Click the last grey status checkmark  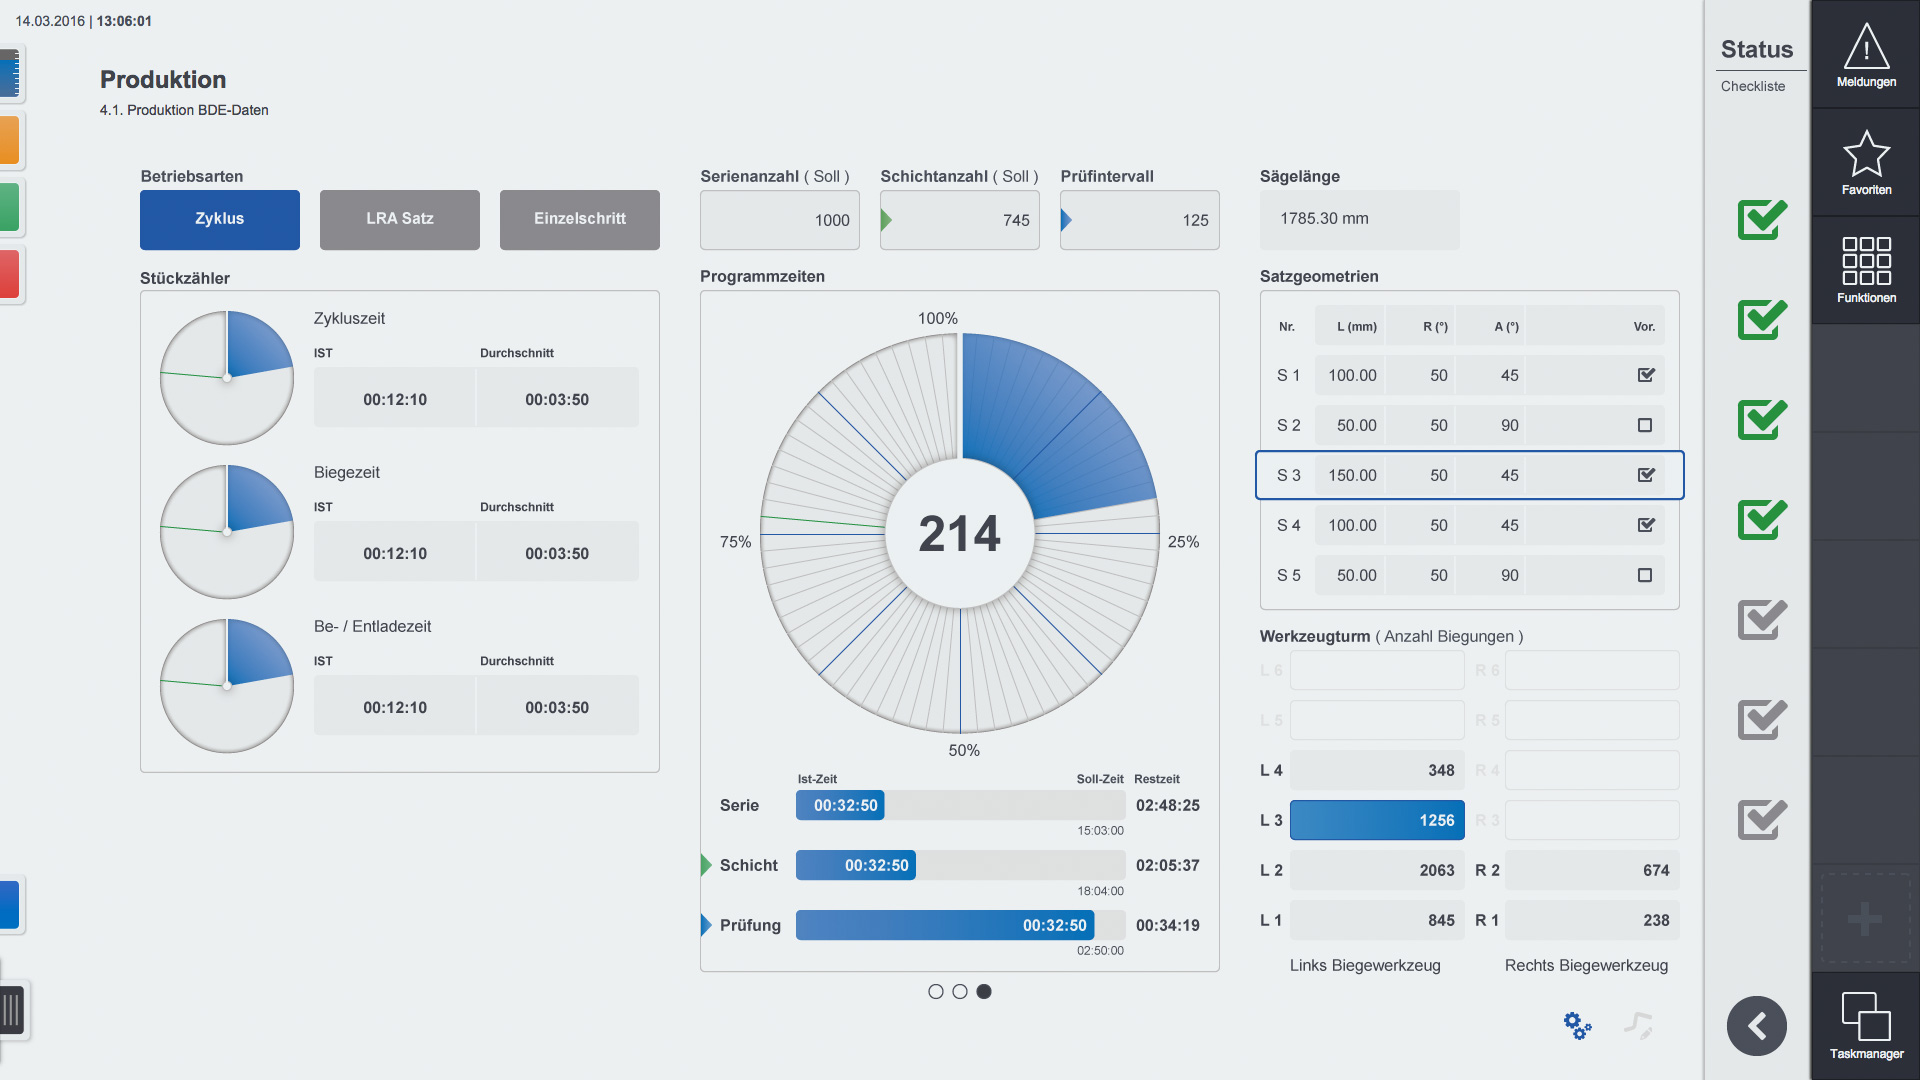coord(1761,820)
